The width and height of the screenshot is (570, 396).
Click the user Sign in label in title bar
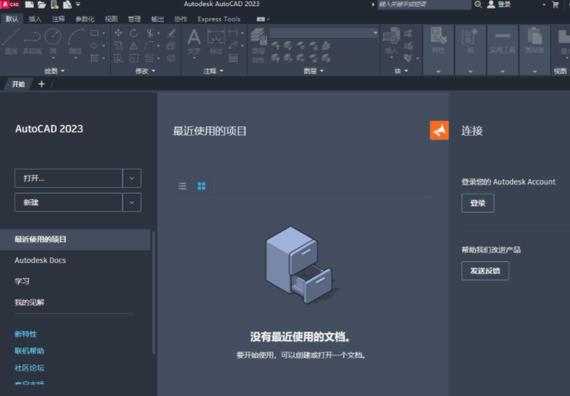pyautogui.click(x=504, y=4)
